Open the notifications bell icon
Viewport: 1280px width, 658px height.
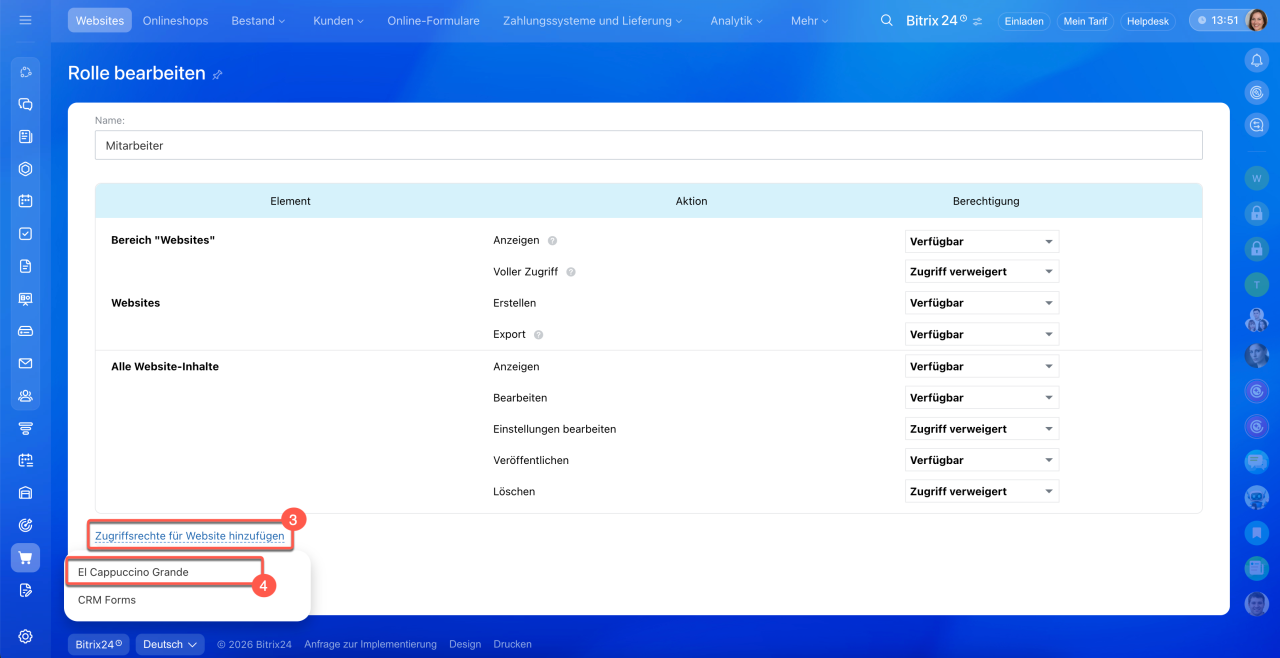pyautogui.click(x=1256, y=60)
